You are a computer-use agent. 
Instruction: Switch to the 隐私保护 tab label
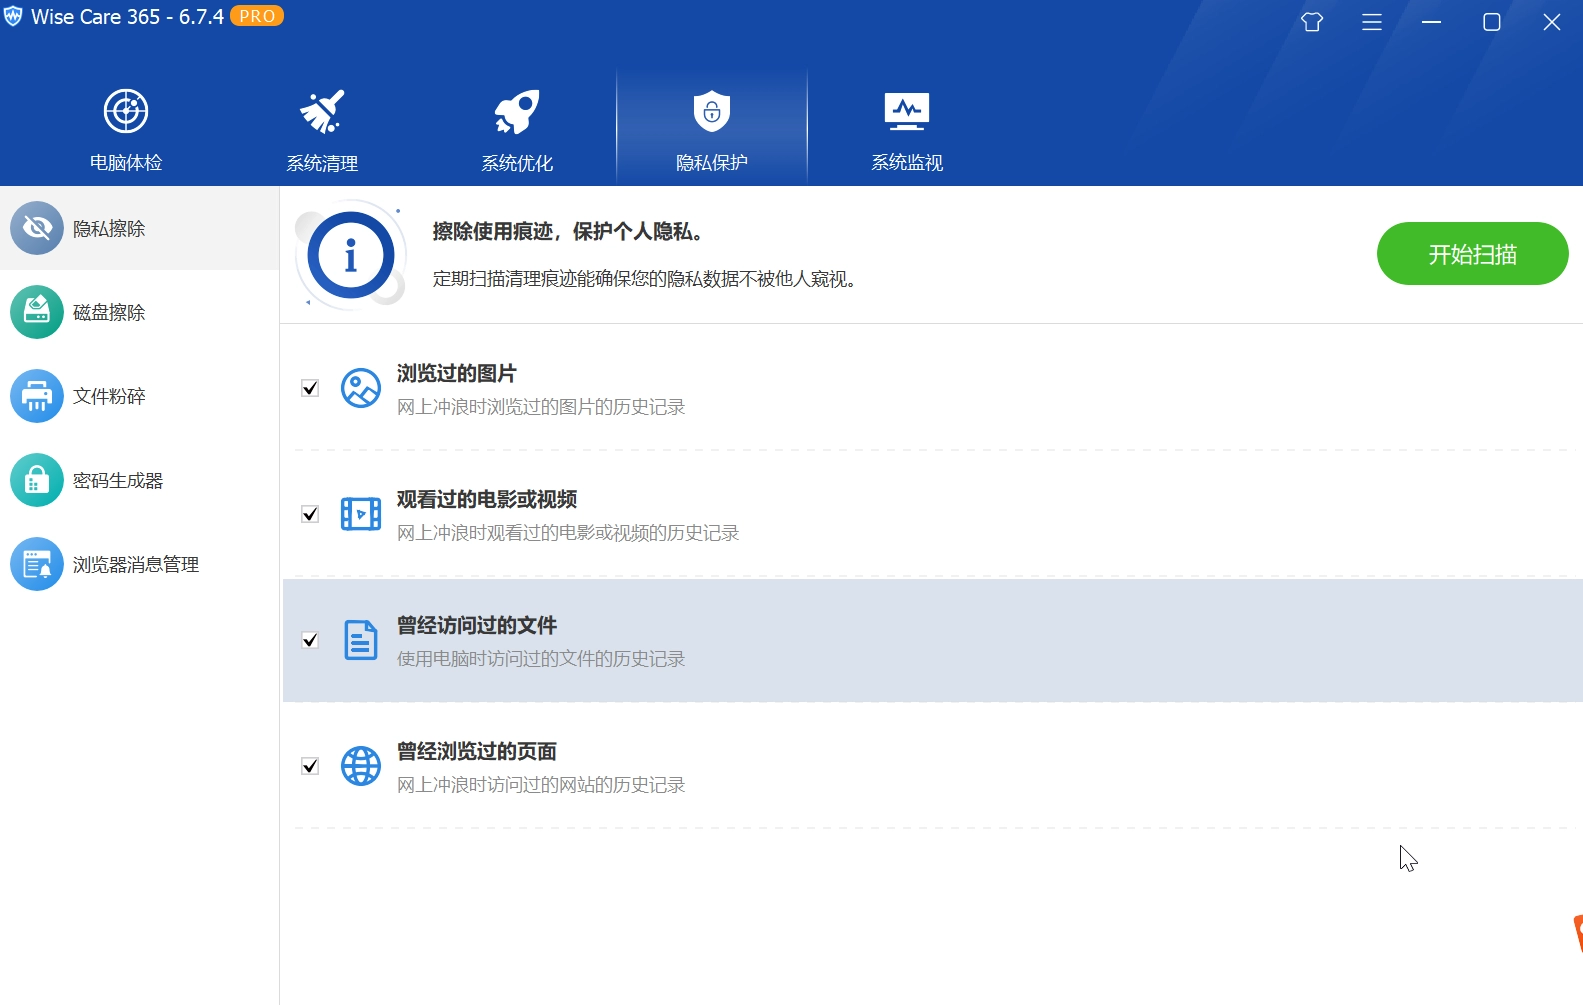[x=712, y=162]
